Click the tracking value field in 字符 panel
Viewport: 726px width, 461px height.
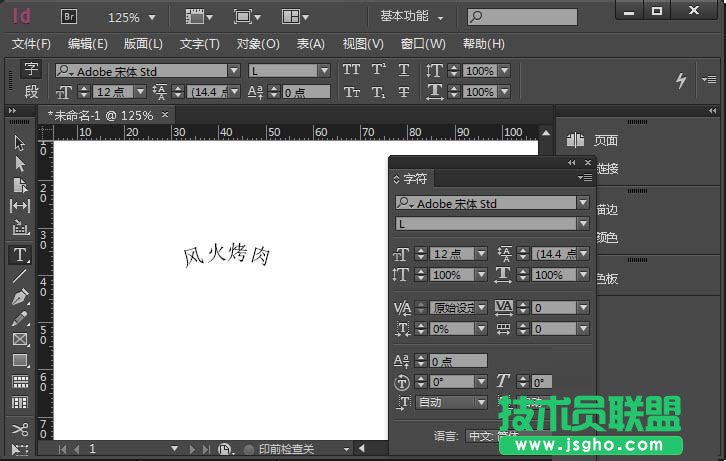[x=554, y=307]
